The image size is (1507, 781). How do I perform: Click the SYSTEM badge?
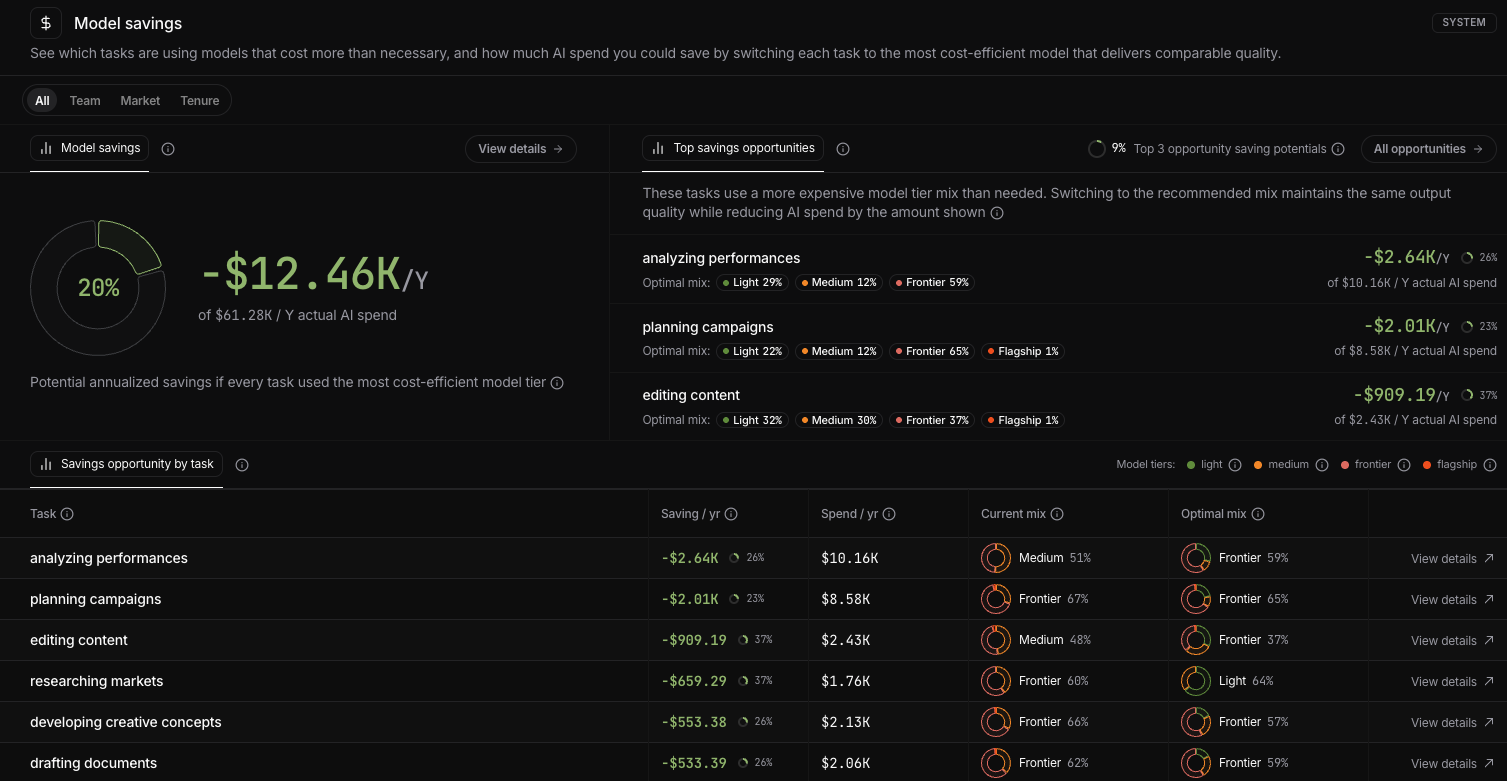pyautogui.click(x=1464, y=22)
